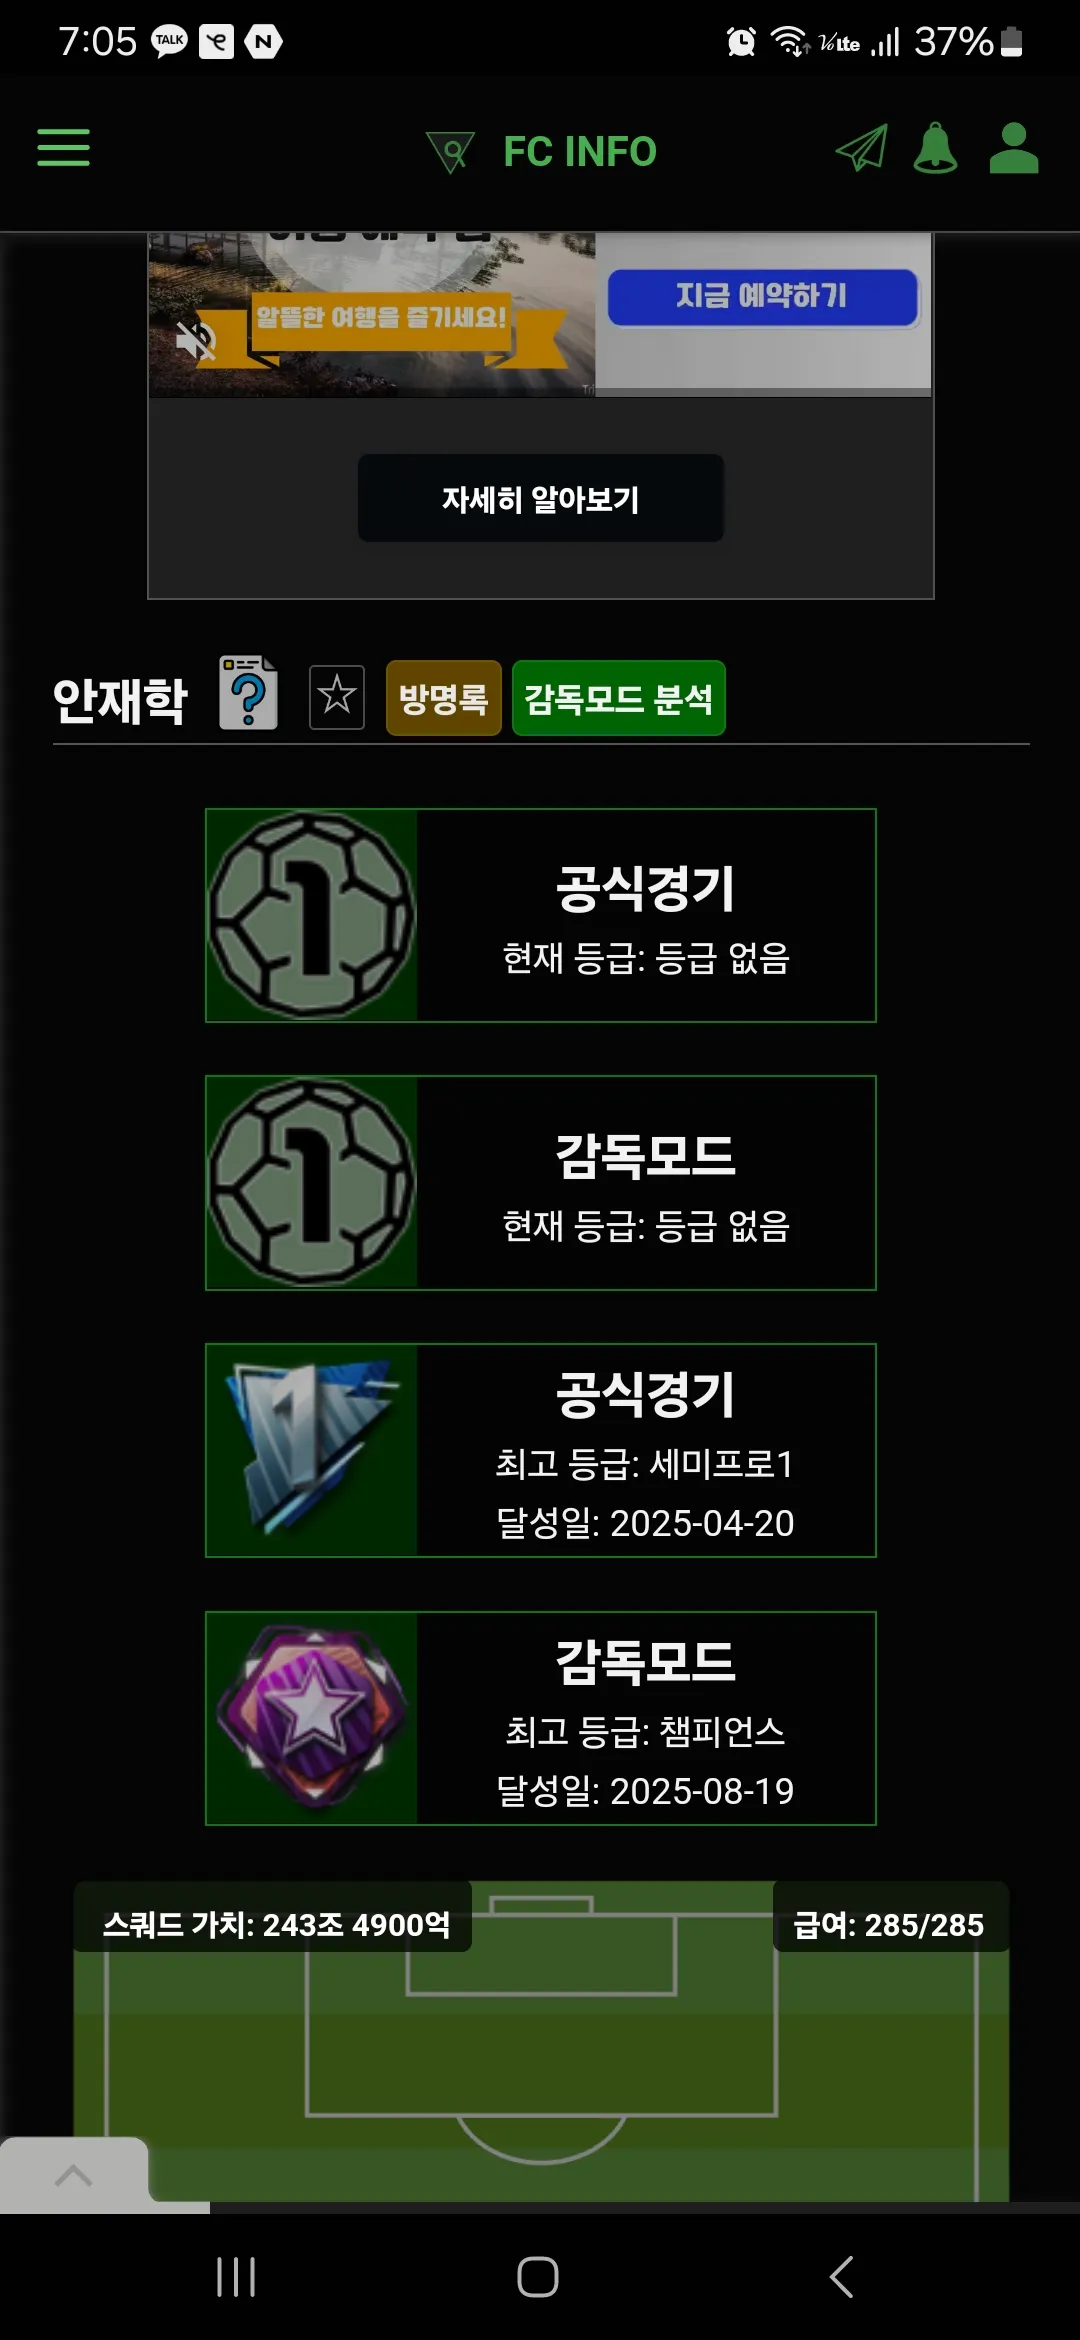This screenshot has width=1080, height=2340.
Task: Open the question mark document icon
Action: [249, 693]
